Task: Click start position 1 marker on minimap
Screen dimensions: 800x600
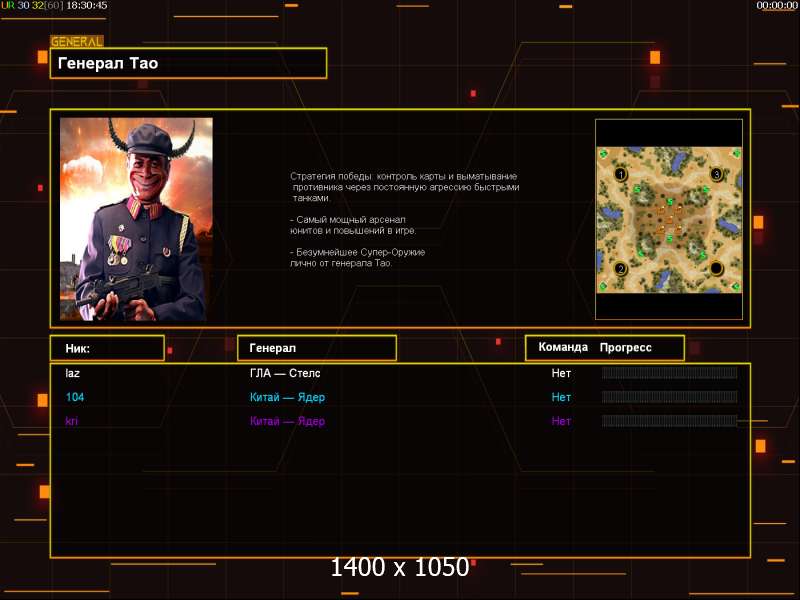Action: click(620, 175)
